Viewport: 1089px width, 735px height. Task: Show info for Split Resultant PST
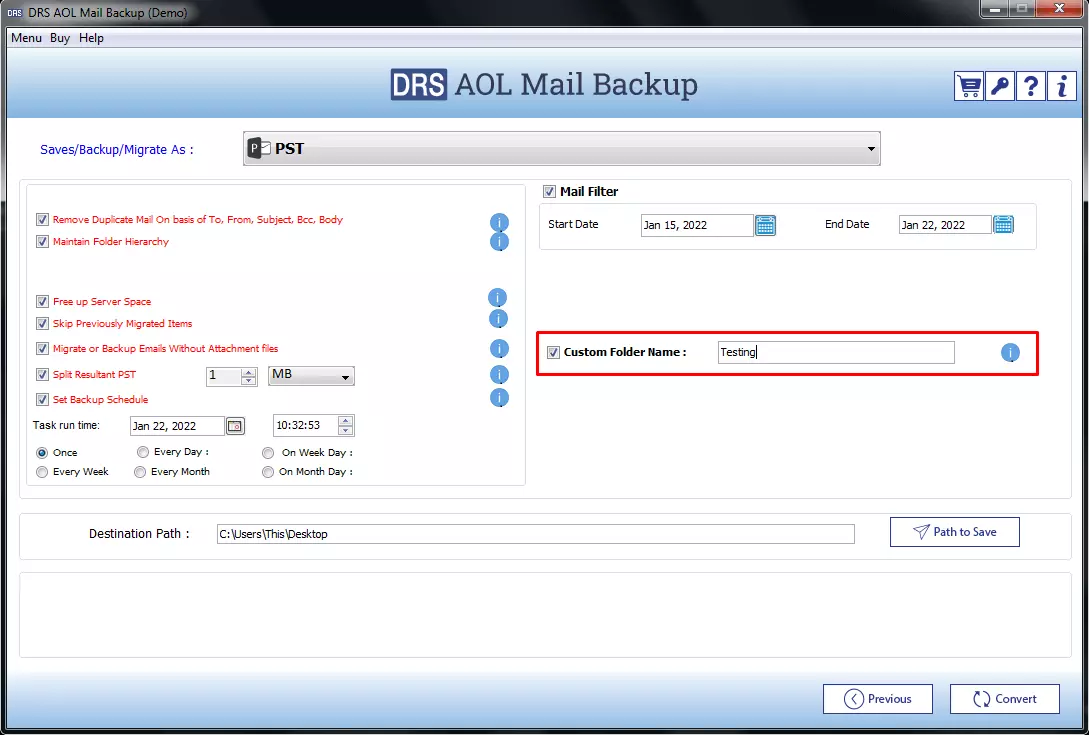tap(499, 375)
